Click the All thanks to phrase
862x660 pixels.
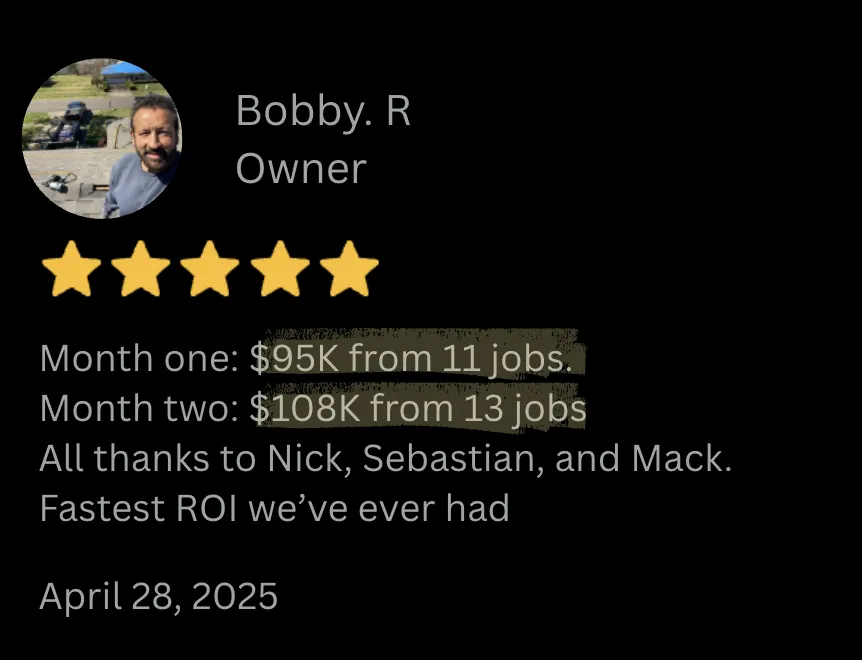[148, 458]
